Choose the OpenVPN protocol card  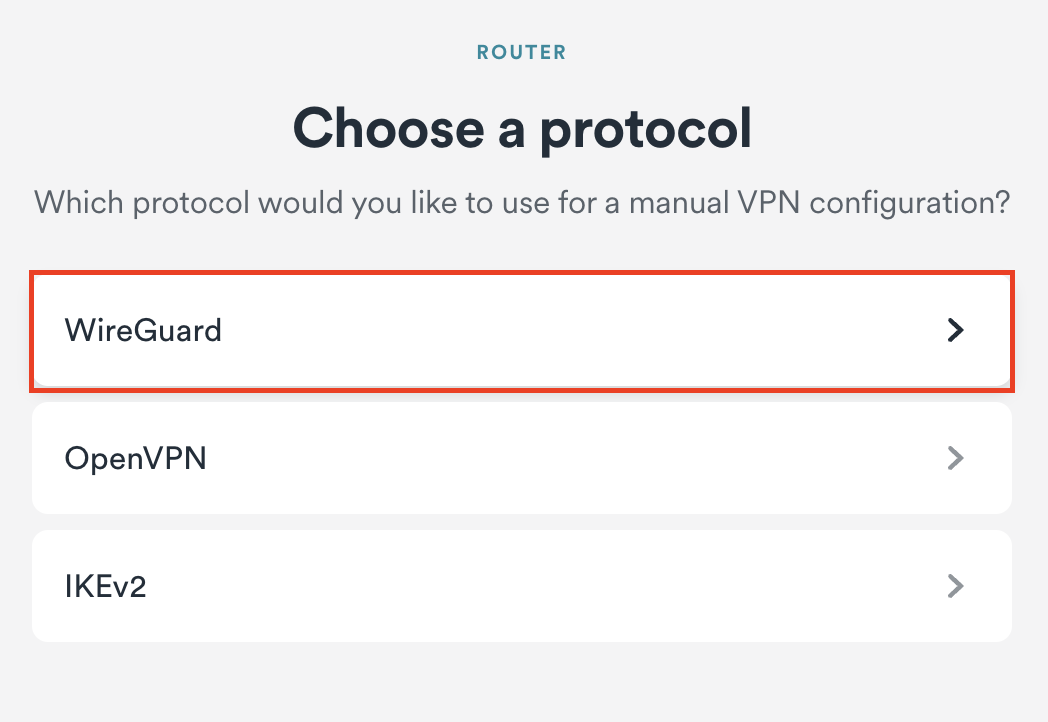click(522, 458)
